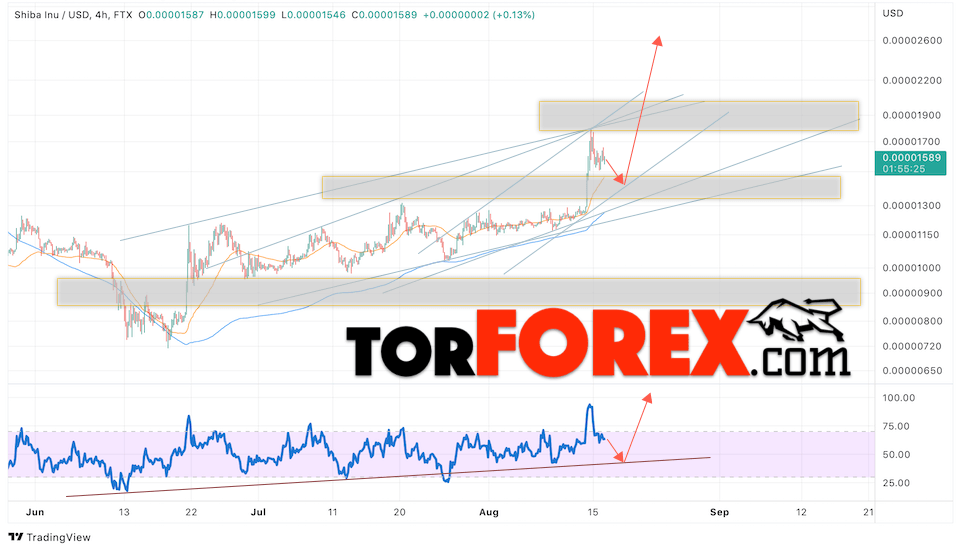Click the close value C0.00001589

(x=384, y=15)
